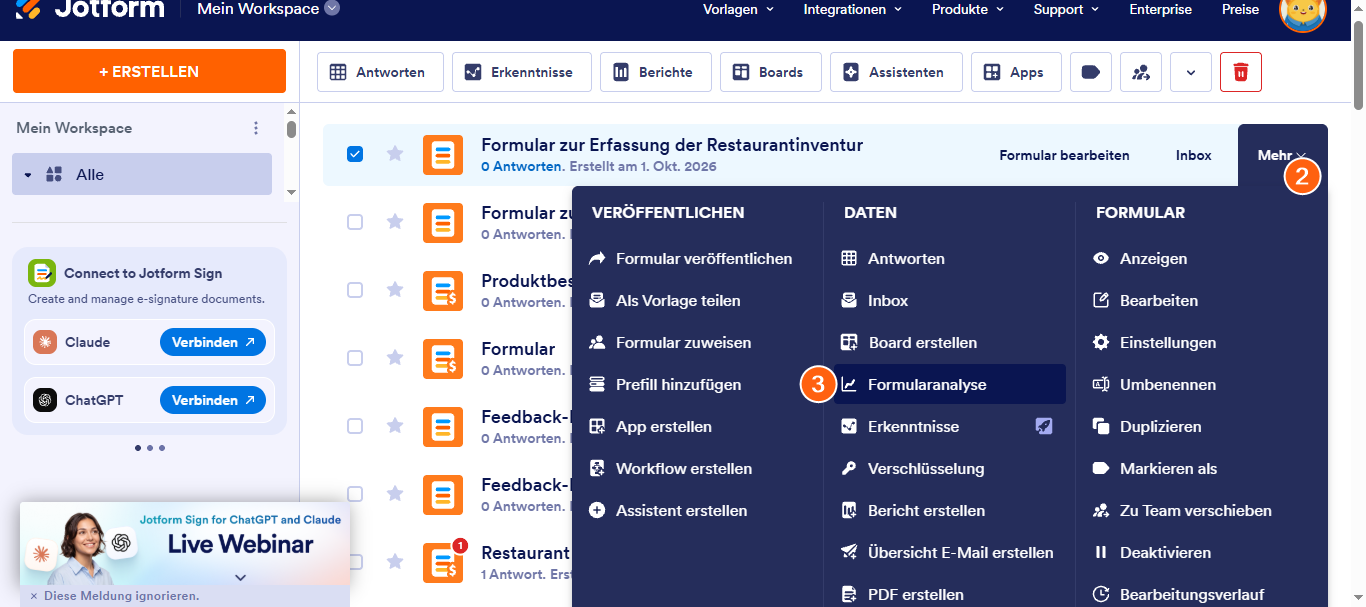Choose Einstellungen

[x=1155, y=342]
